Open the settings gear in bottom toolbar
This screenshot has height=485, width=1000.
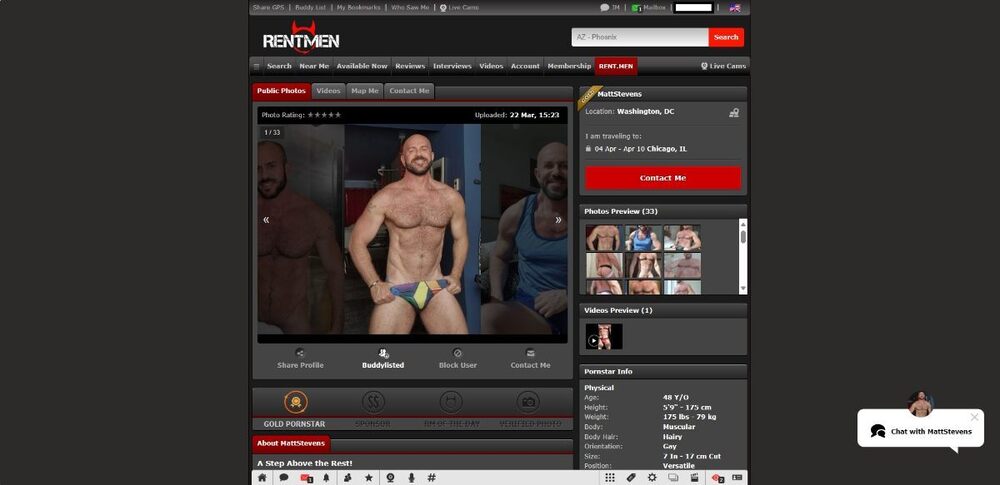click(x=652, y=478)
